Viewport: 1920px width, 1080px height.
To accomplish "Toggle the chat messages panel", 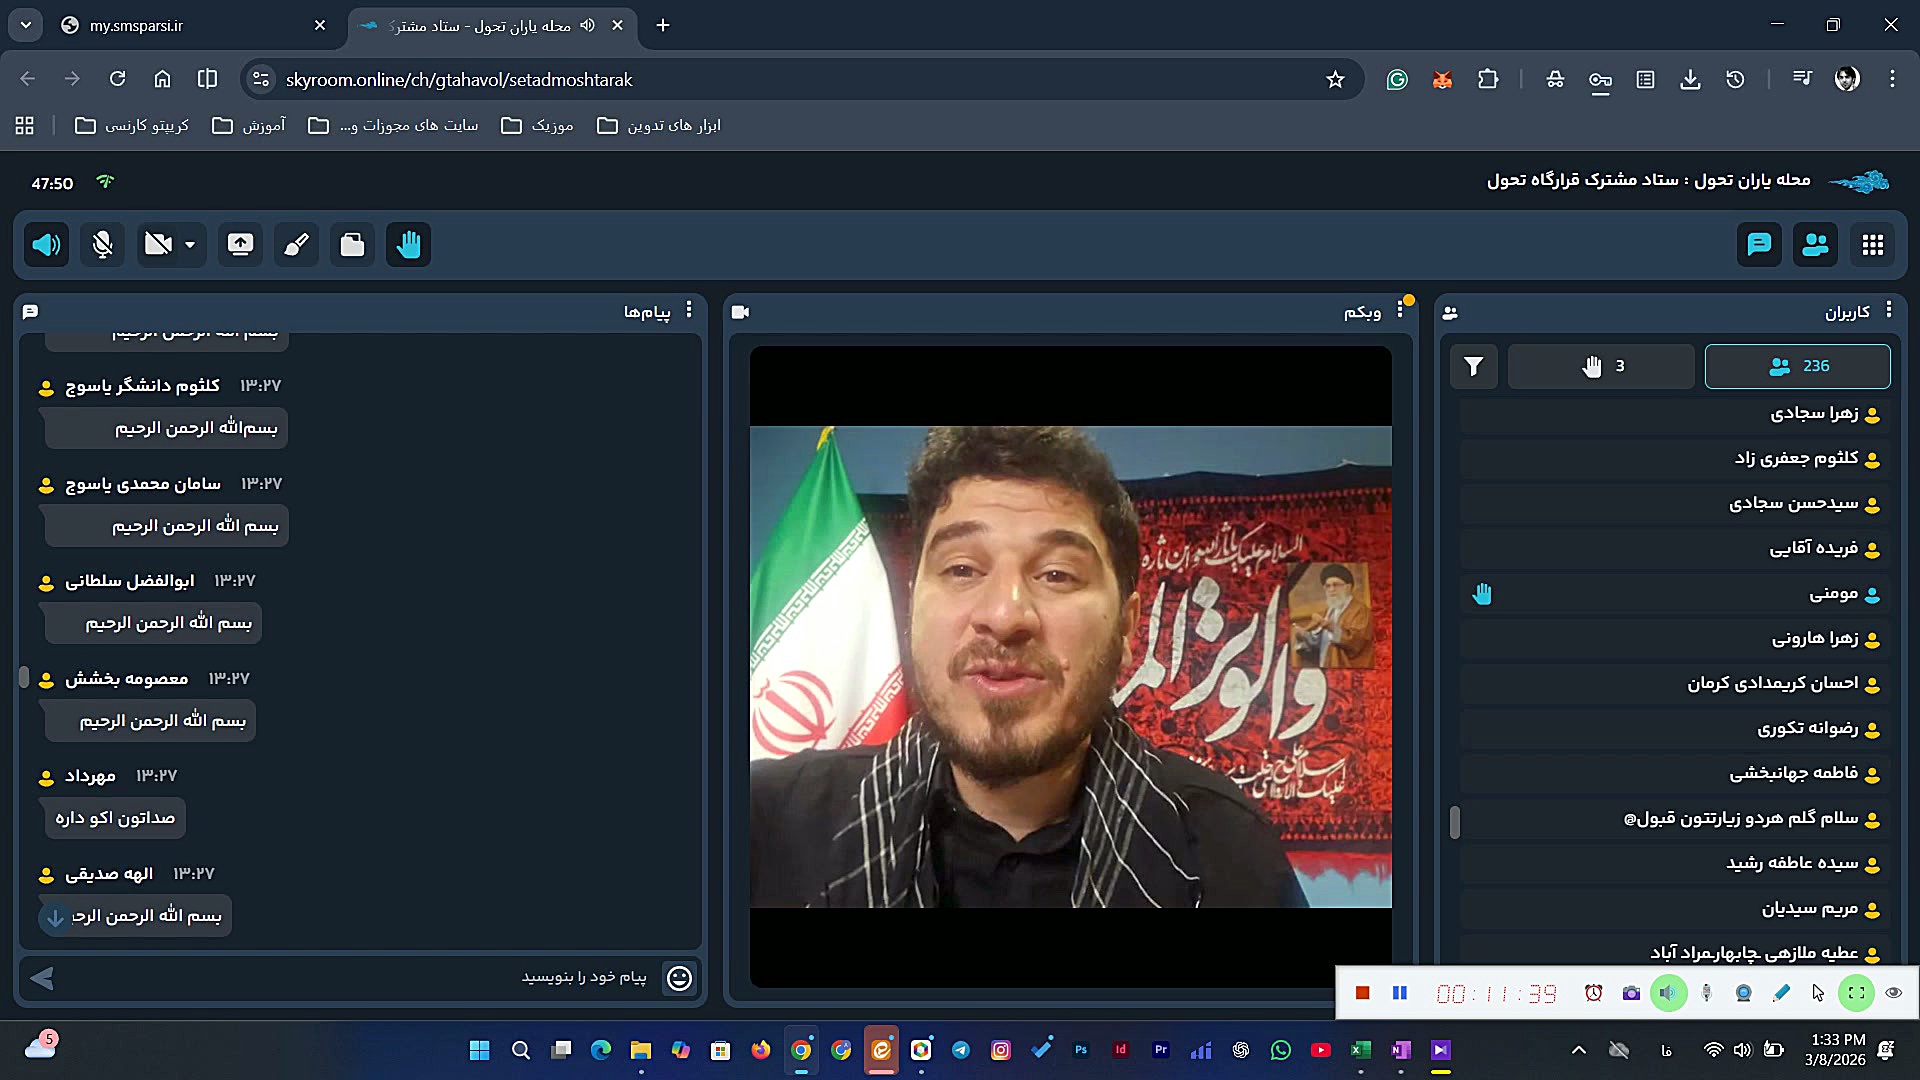I will [1759, 245].
